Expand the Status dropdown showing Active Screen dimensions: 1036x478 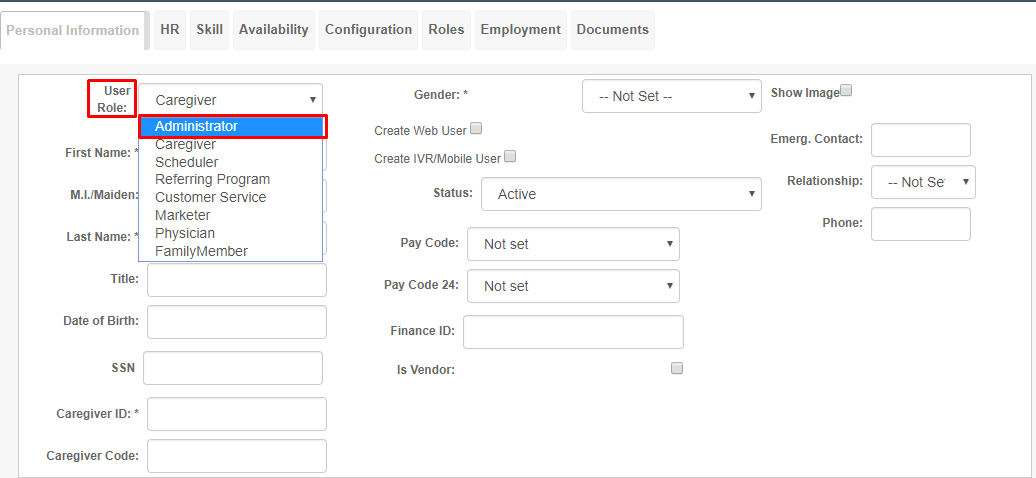pyautogui.click(x=621, y=194)
